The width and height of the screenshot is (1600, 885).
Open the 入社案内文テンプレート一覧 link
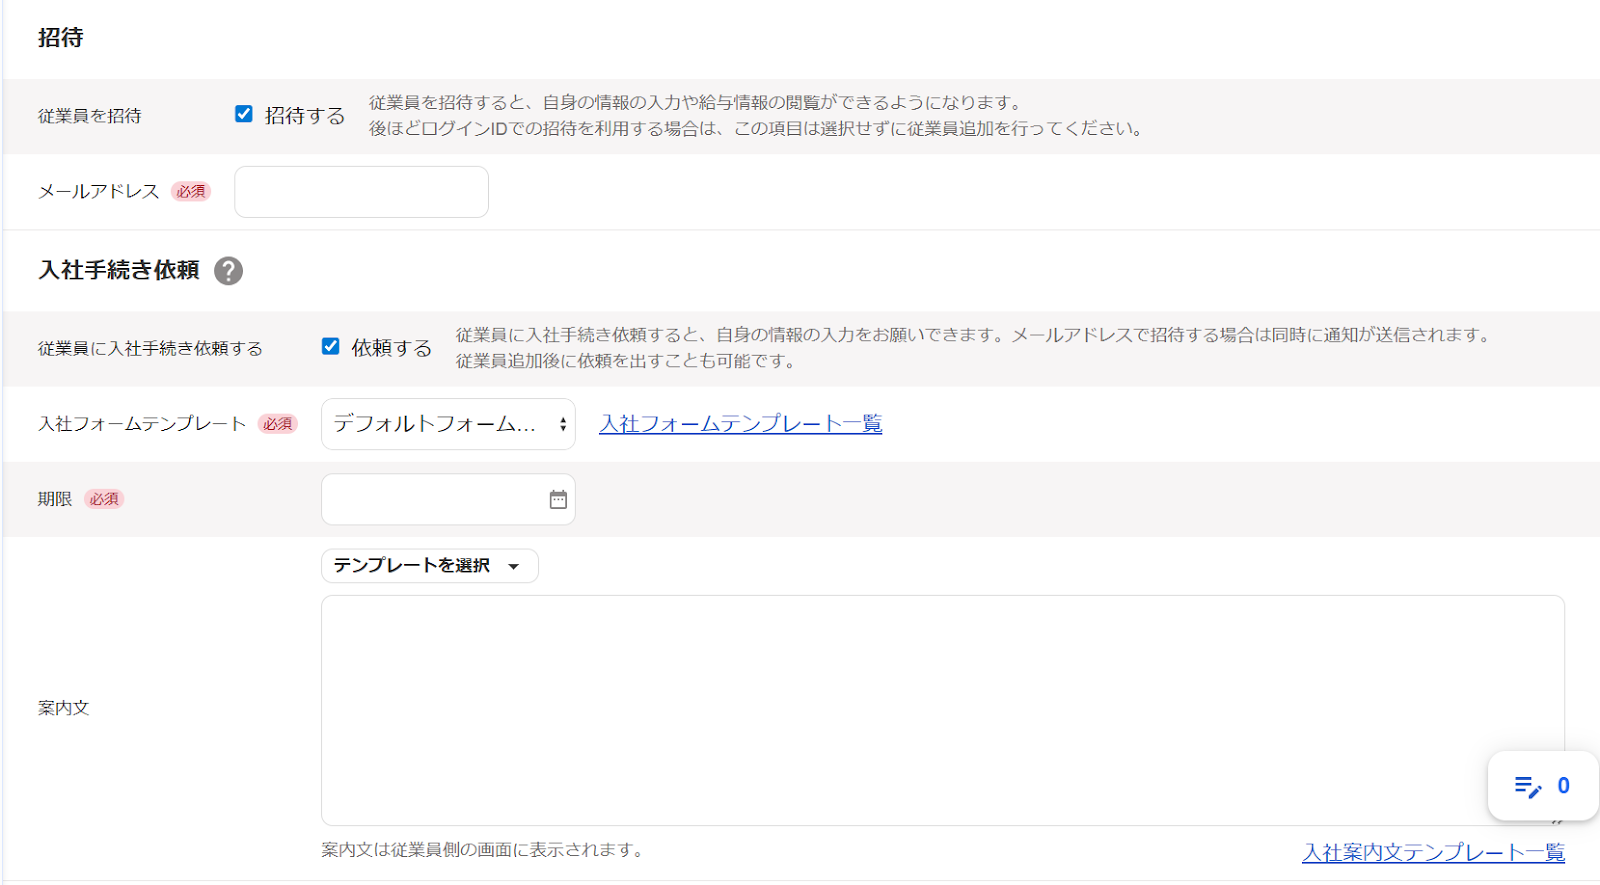point(1433,852)
